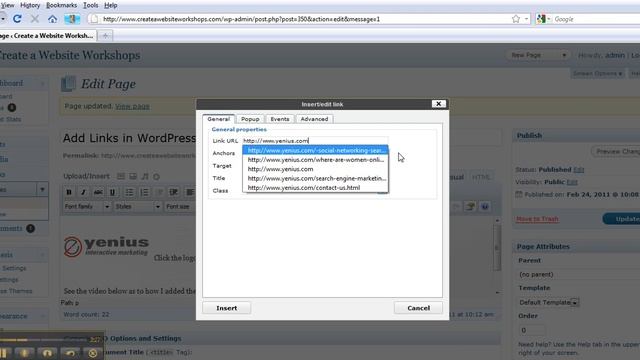Viewport: 640px width, 360px height.
Task: Click the pause button in the recorder overlay
Action: click(4, 353)
